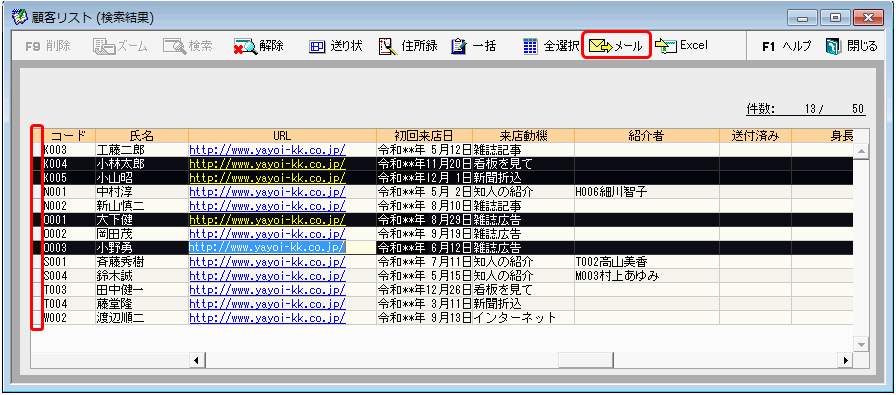Screen dimensions: 896x395
Task: Select the name cell 小野勇
Action: [142, 248]
